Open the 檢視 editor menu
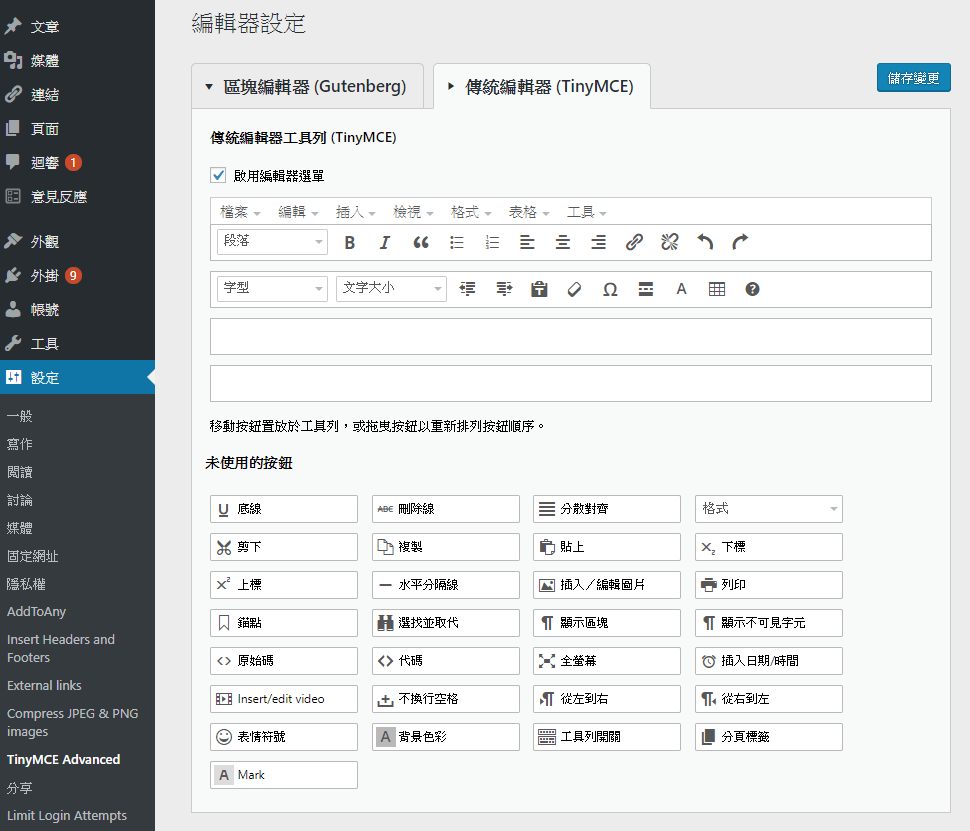 413,212
